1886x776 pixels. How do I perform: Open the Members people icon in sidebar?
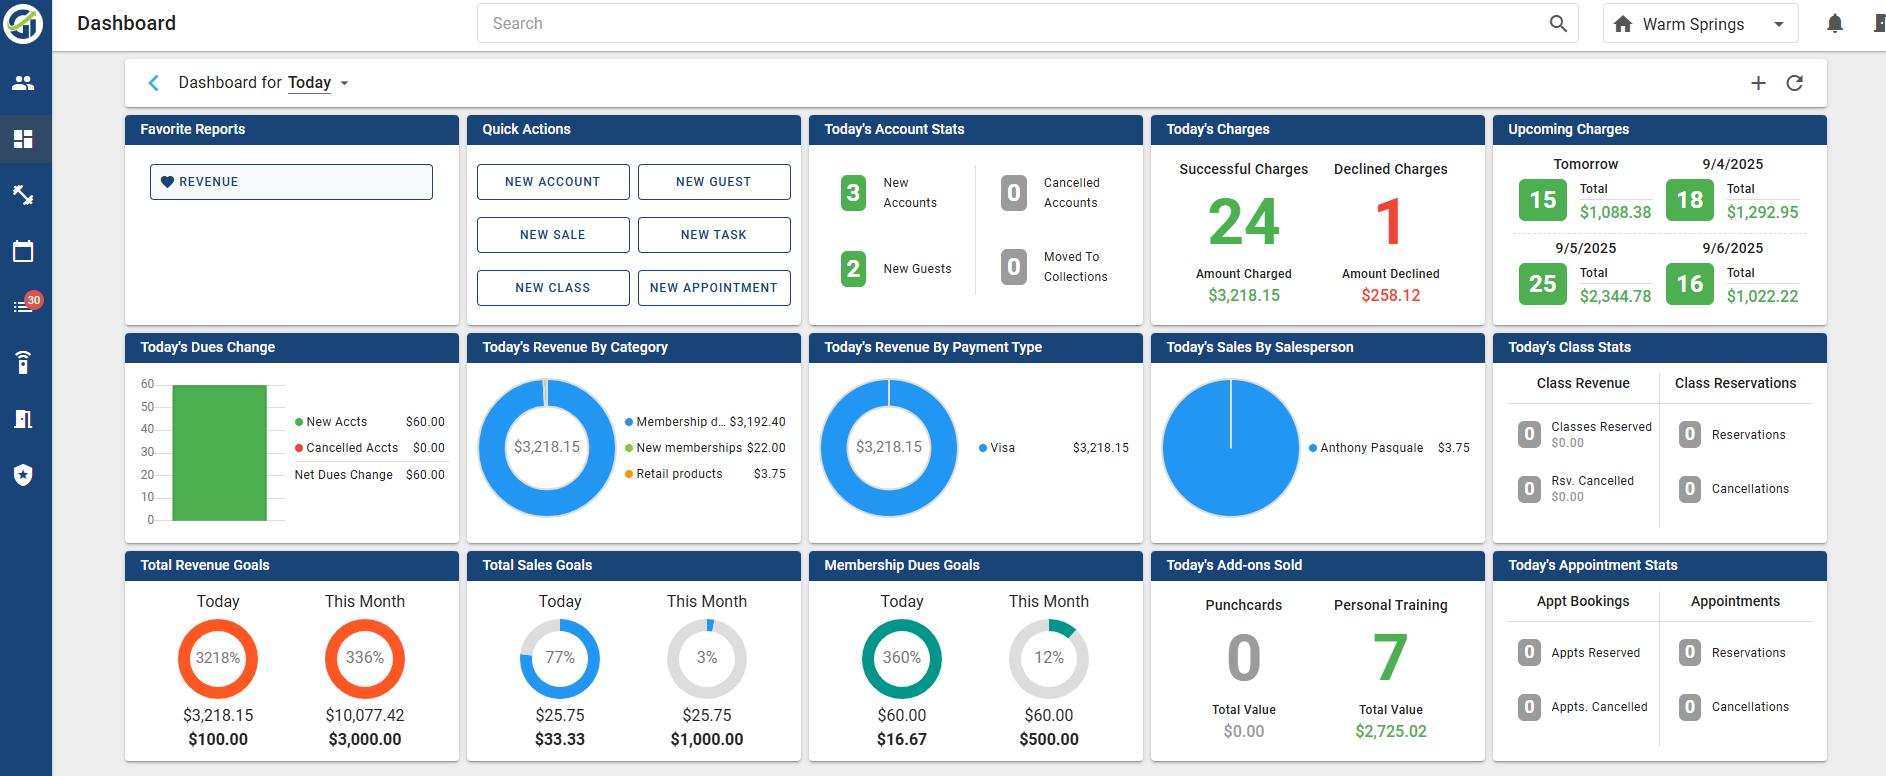pyautogui.click(x=23, y=83)
